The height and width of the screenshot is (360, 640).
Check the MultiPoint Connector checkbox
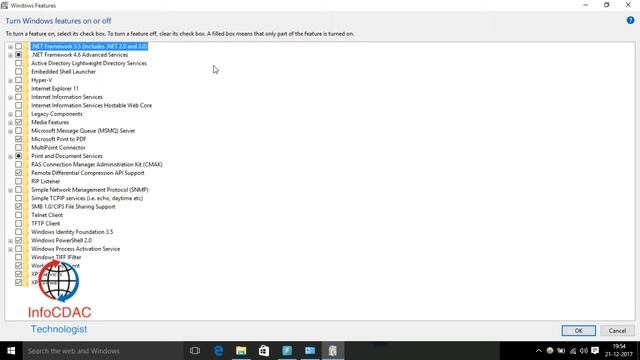(x=18, y=147)
